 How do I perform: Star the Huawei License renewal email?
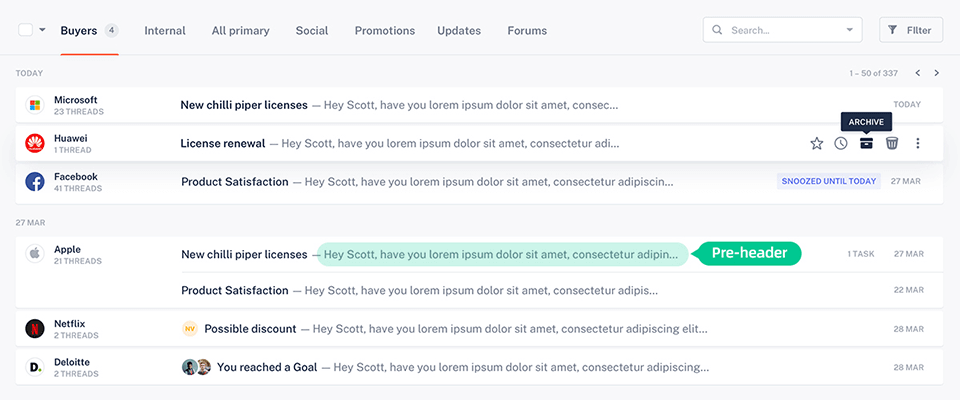click(x=816, y=143)
